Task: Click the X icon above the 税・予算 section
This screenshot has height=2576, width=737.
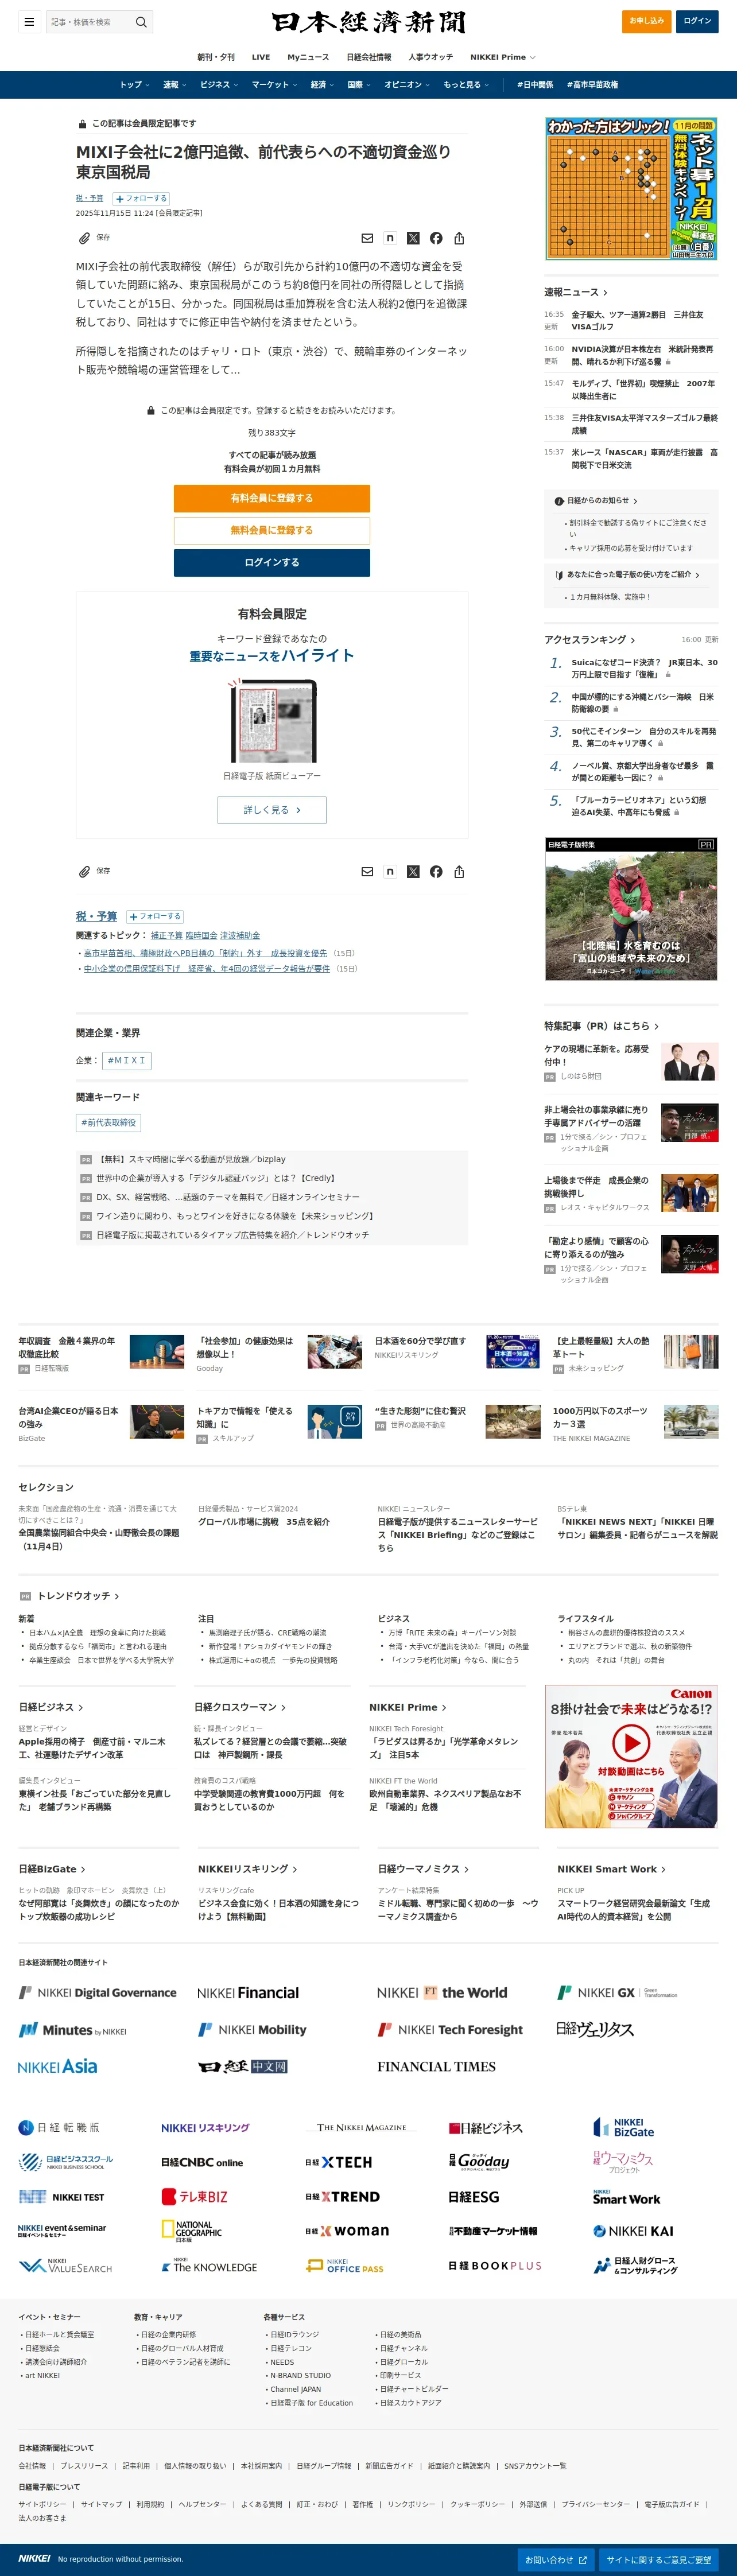Action: click(x=413, y=872)
